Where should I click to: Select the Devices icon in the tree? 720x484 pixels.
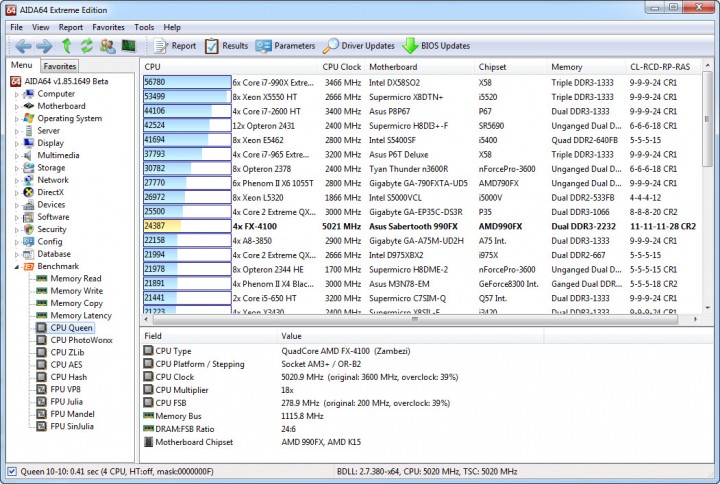click(x=28, y=205)
